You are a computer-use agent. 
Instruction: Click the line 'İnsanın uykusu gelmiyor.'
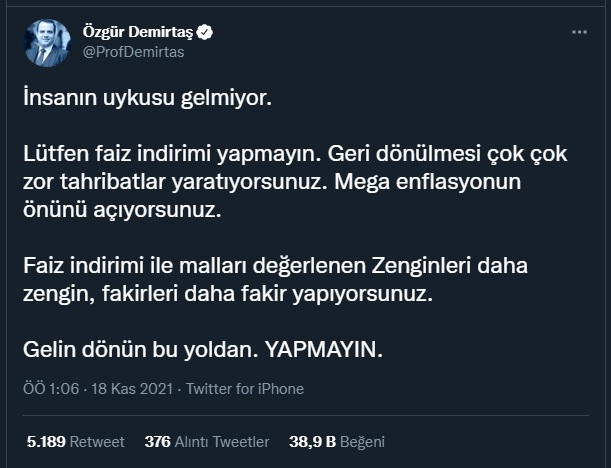click(146, 100)
